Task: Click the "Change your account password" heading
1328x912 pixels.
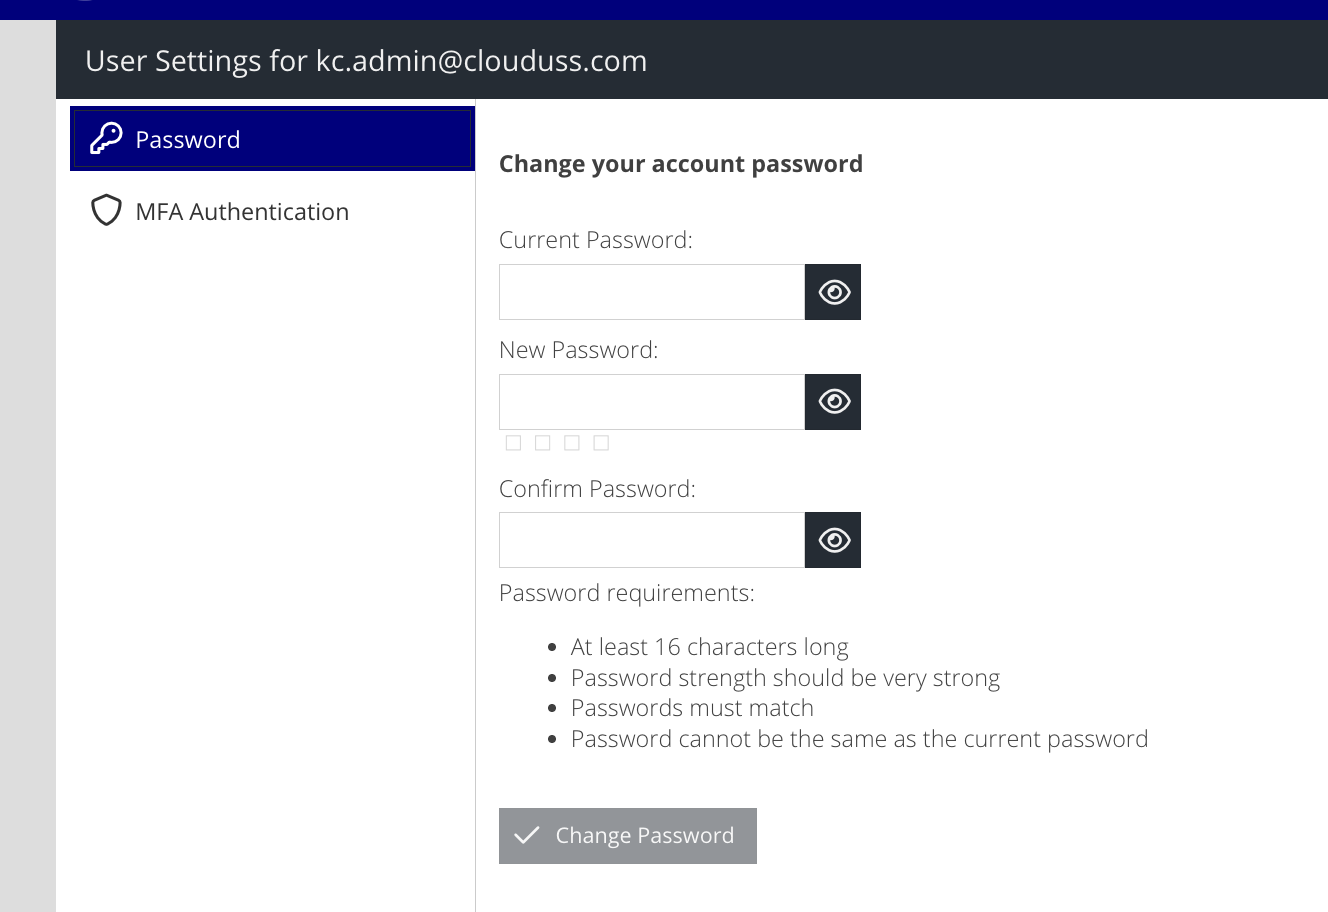Action: point(680,164)
